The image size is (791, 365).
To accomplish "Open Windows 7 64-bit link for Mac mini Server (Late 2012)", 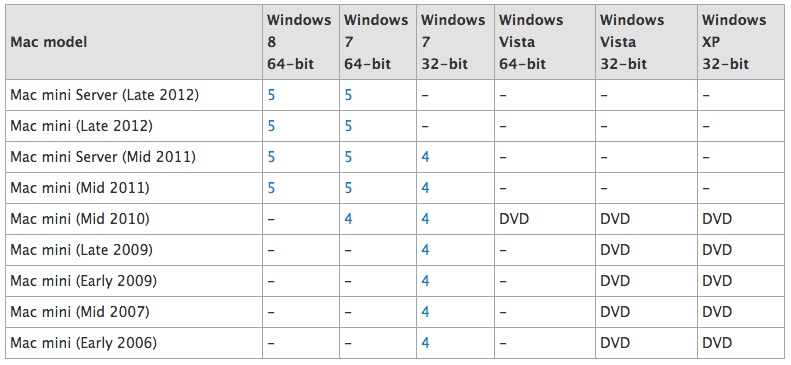I will pyautogui.click(x=348, y=95).
